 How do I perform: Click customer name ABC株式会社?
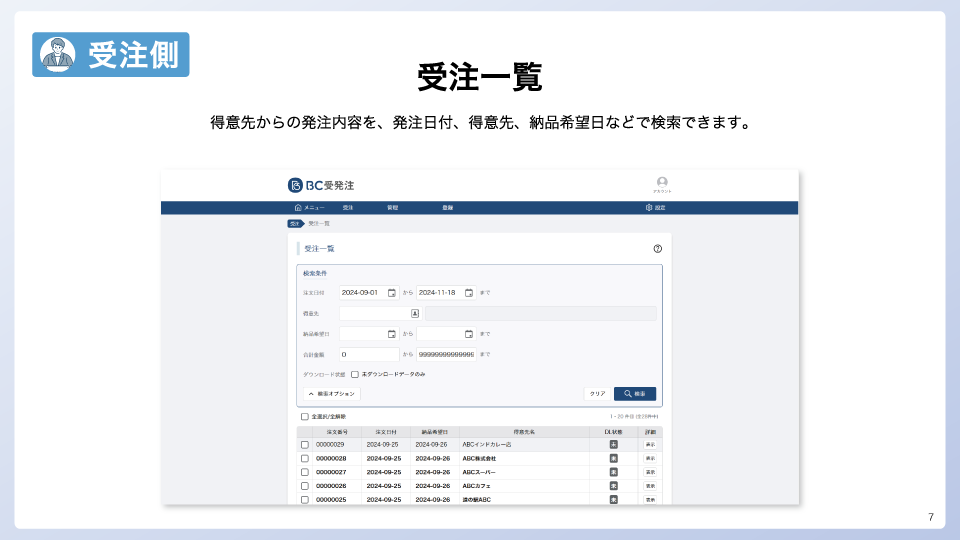click(x=479, y=459)
